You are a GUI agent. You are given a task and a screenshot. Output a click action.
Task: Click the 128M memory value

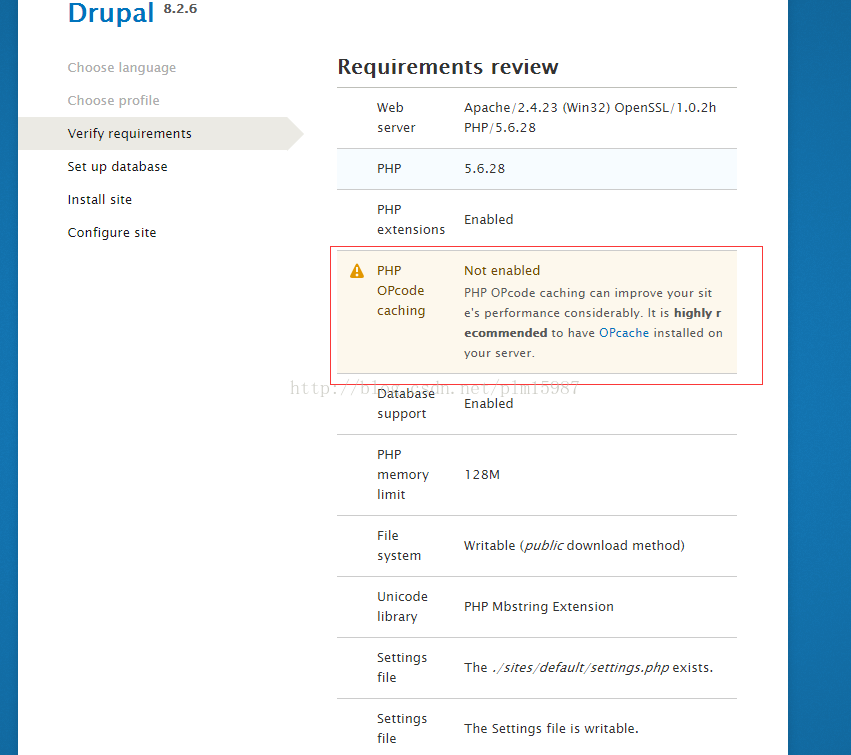tap(482, 475)
